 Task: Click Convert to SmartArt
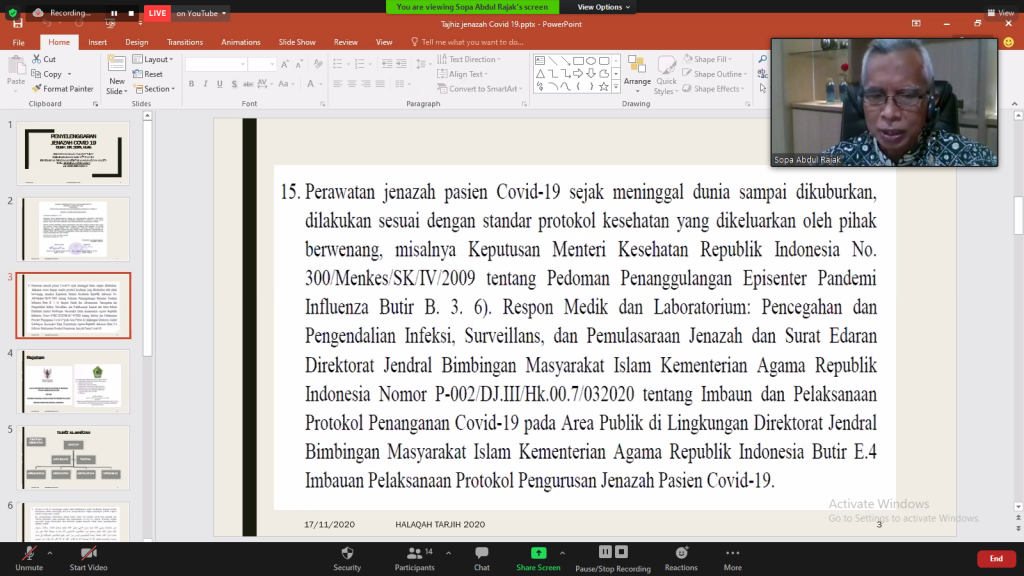[x=481, y=89]
